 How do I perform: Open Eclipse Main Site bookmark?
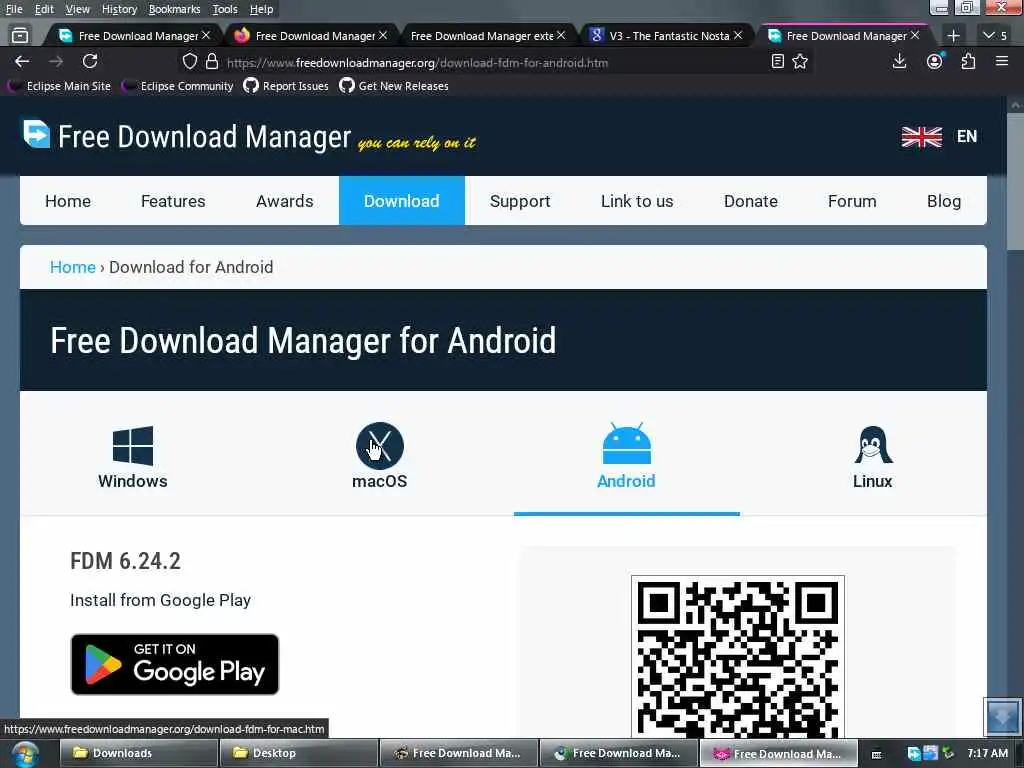59,86
